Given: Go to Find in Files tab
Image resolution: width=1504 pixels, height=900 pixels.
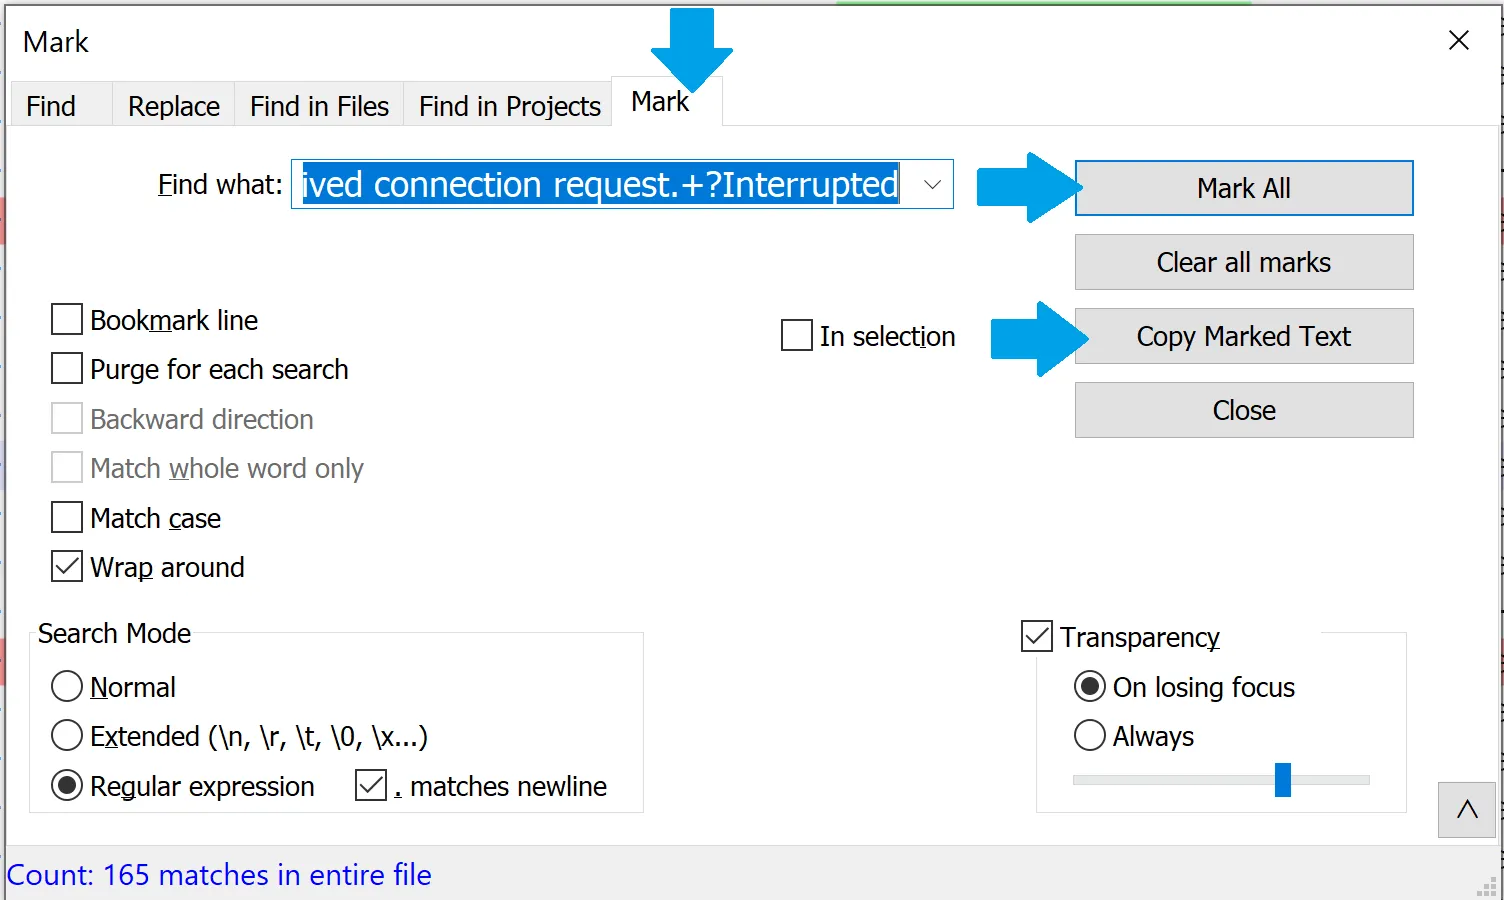Looking at the screenshot, I should coord(319,106).
